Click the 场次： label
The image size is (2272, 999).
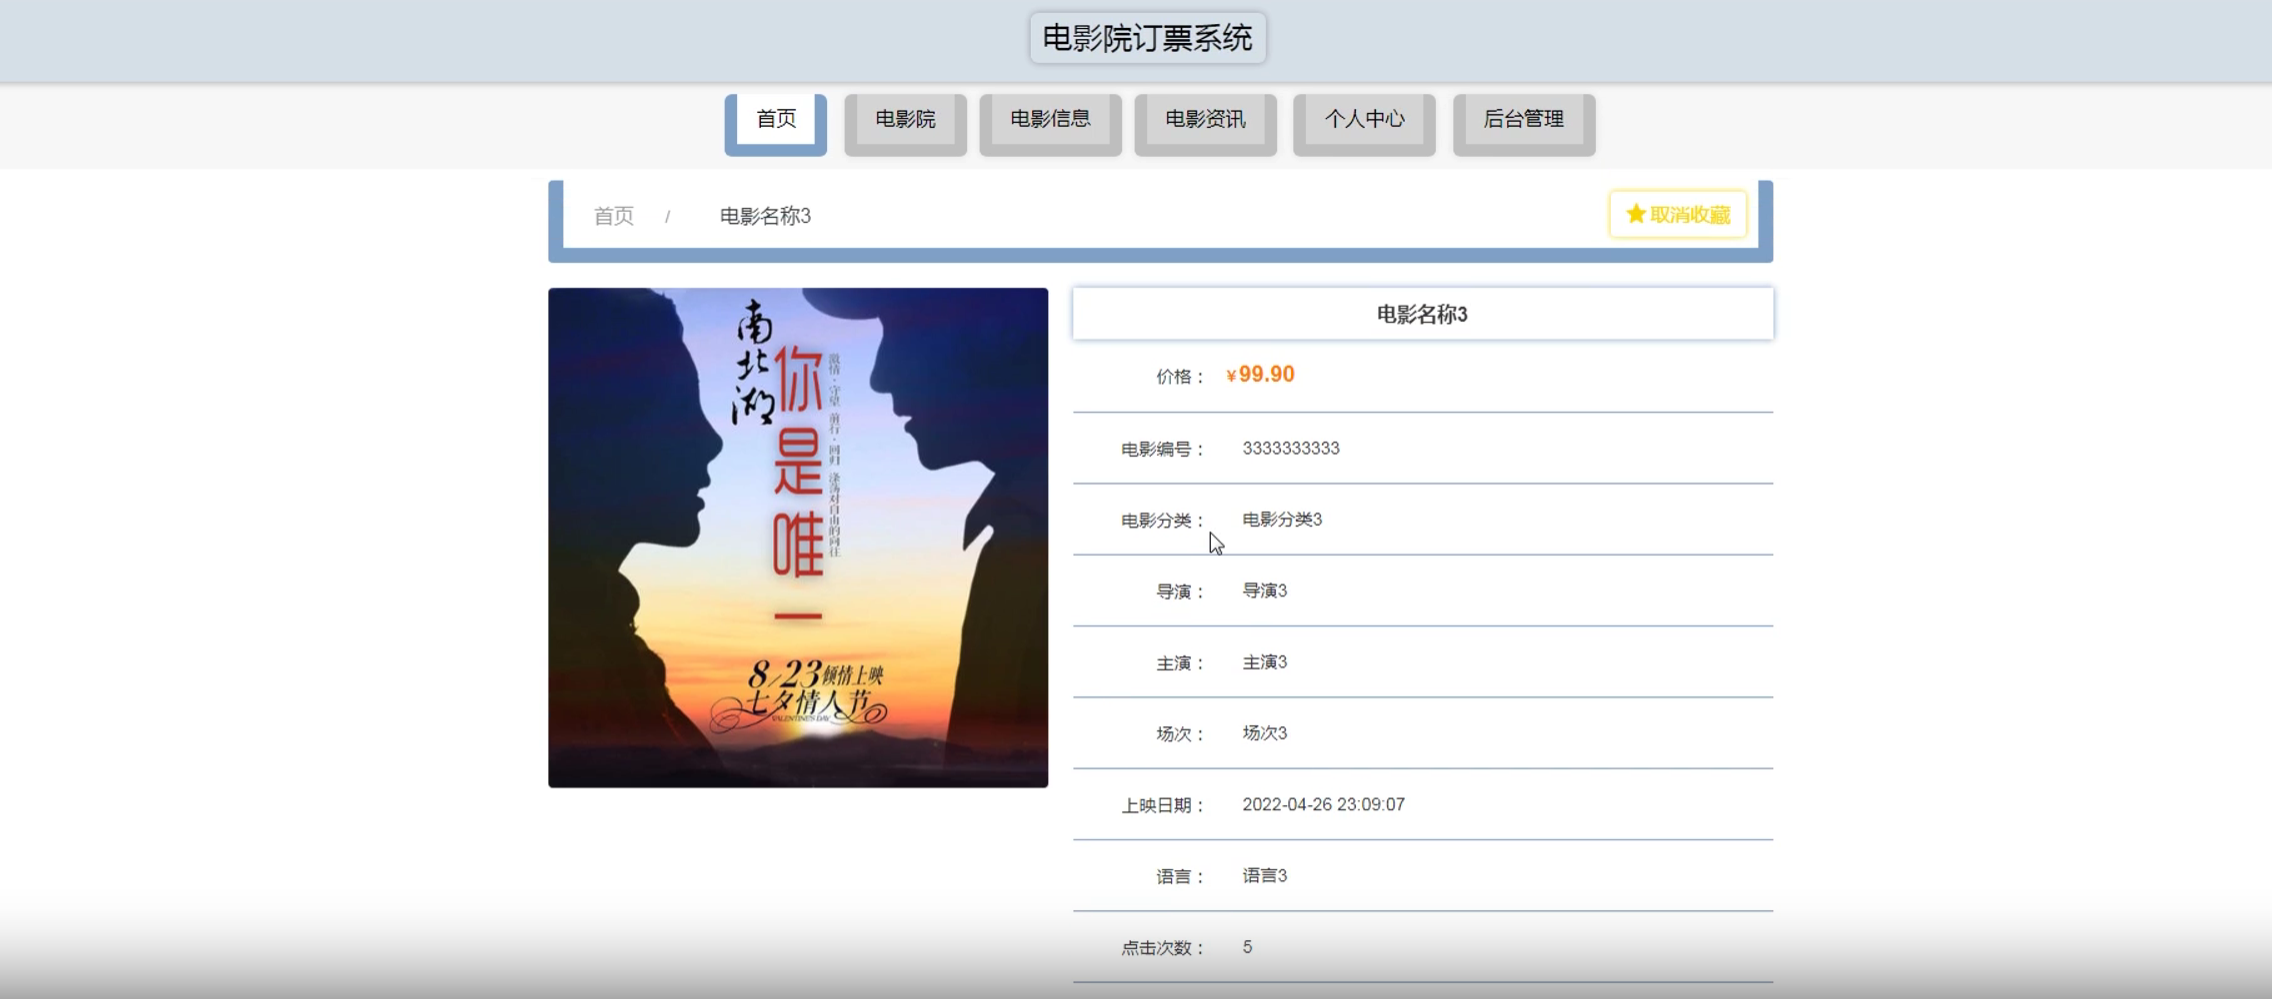1181,735
